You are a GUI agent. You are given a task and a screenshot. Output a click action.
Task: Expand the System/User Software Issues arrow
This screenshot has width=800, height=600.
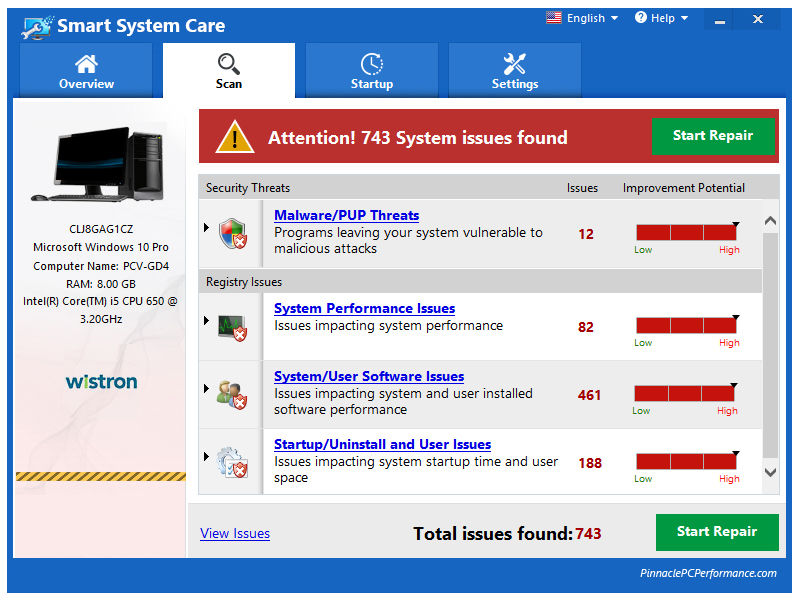207,389
